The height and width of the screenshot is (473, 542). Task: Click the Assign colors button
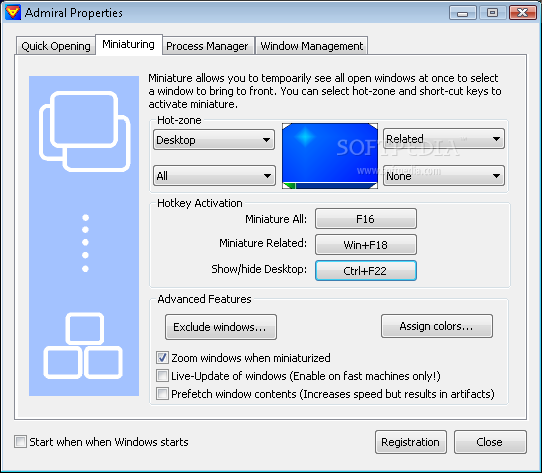pos(437,326)
